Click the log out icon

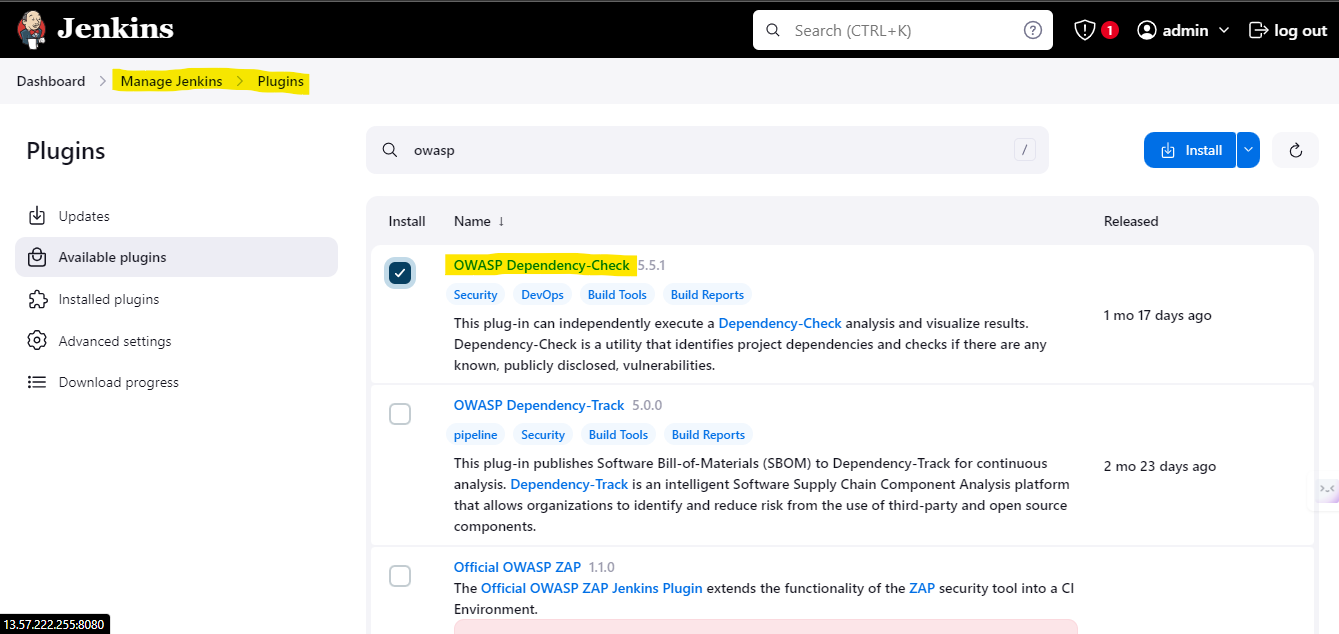click(1259, 30)
